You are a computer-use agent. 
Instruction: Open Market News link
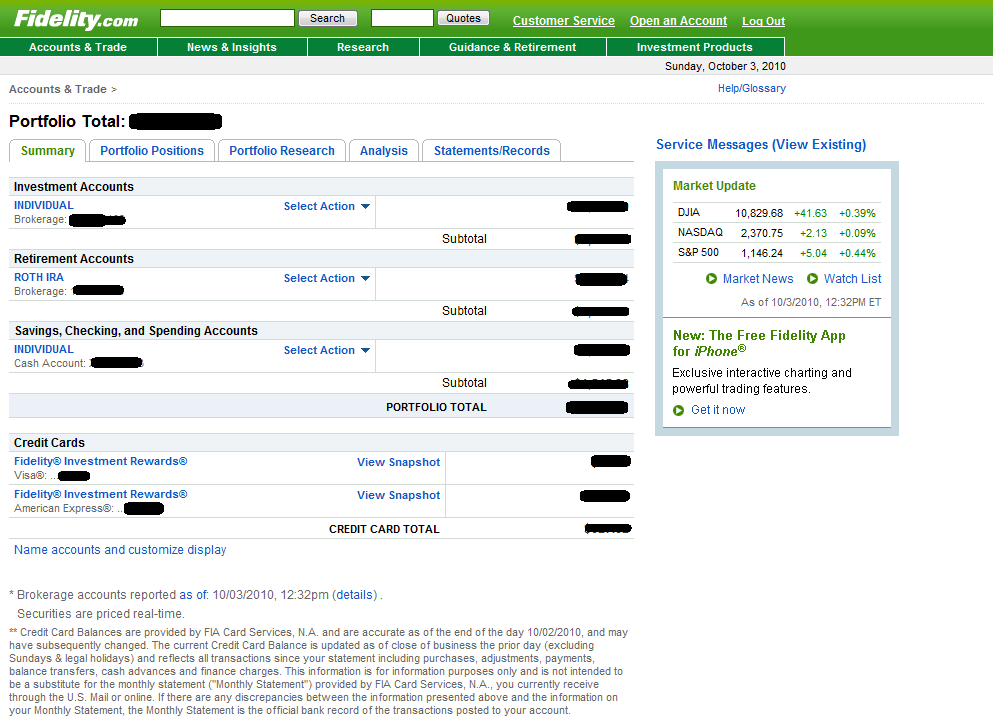(757, 279)
